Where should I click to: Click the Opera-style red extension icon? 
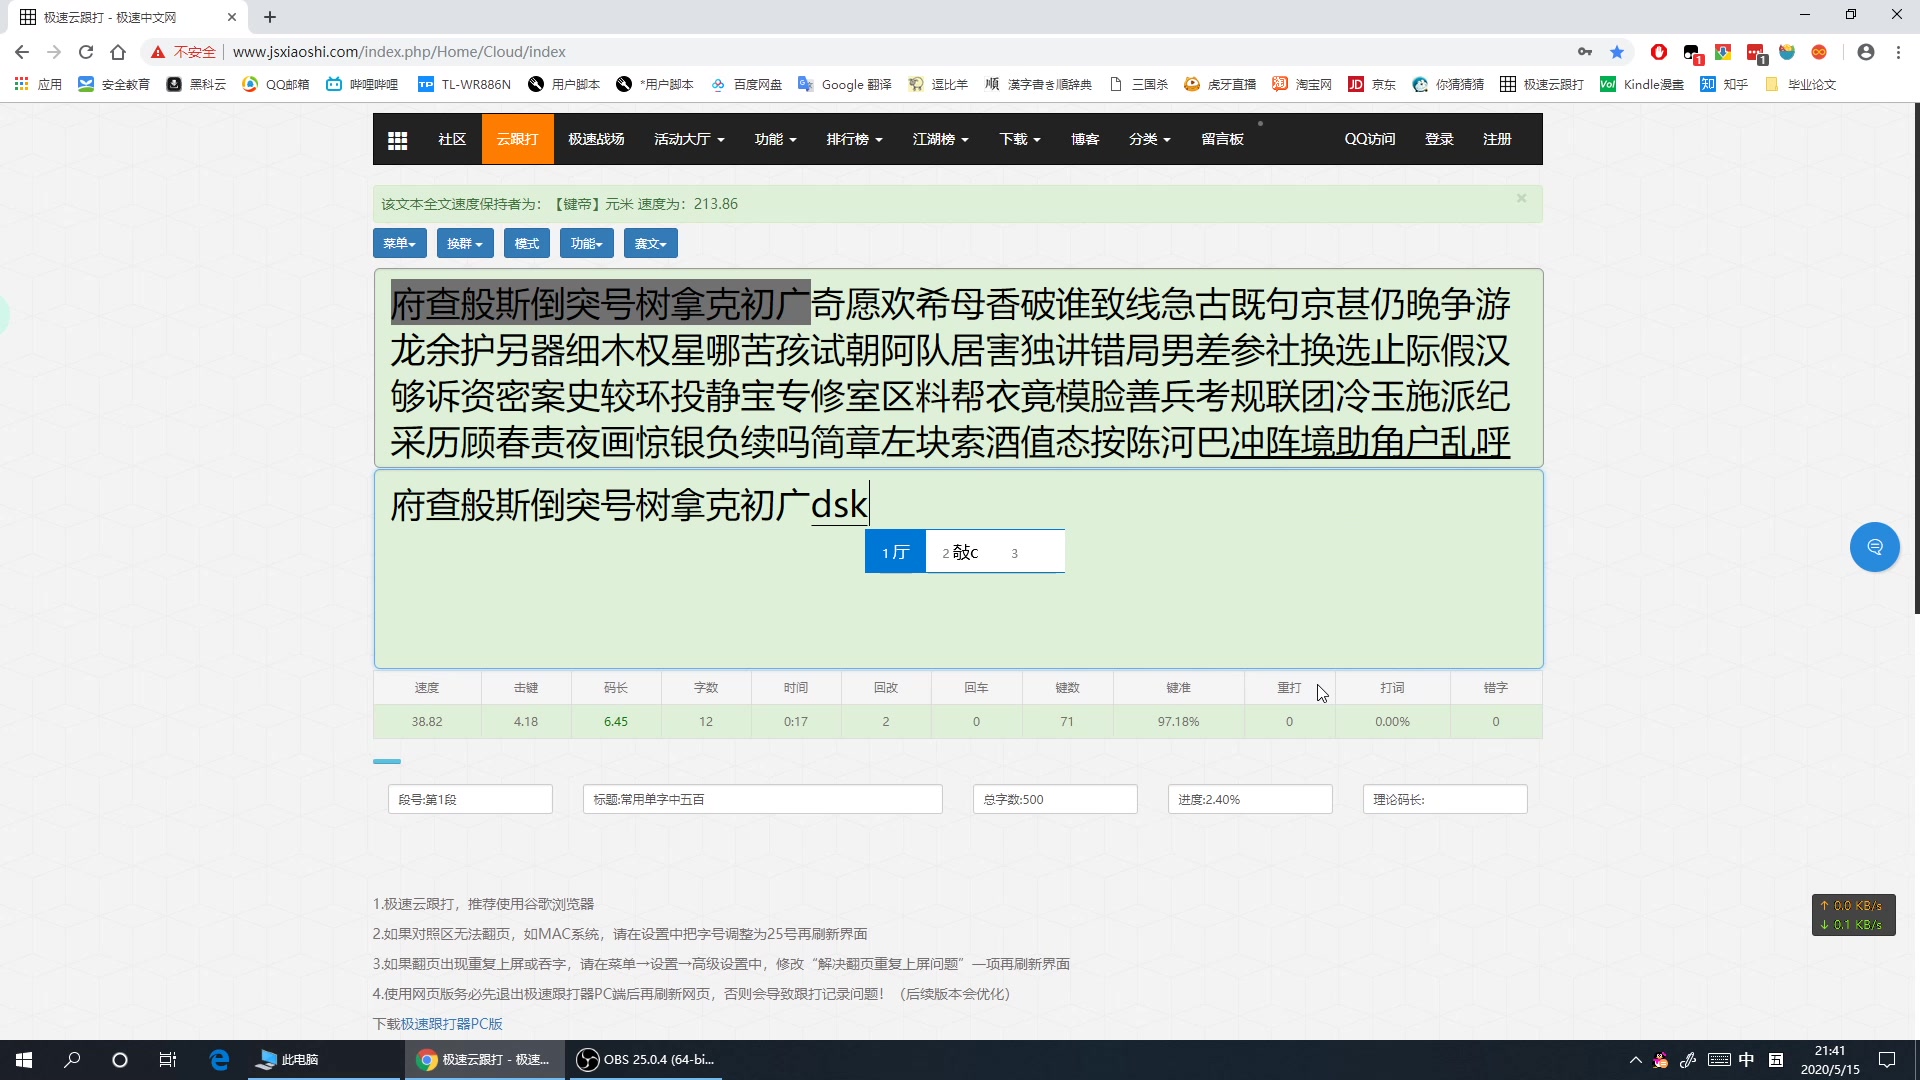coord(1659,52)
